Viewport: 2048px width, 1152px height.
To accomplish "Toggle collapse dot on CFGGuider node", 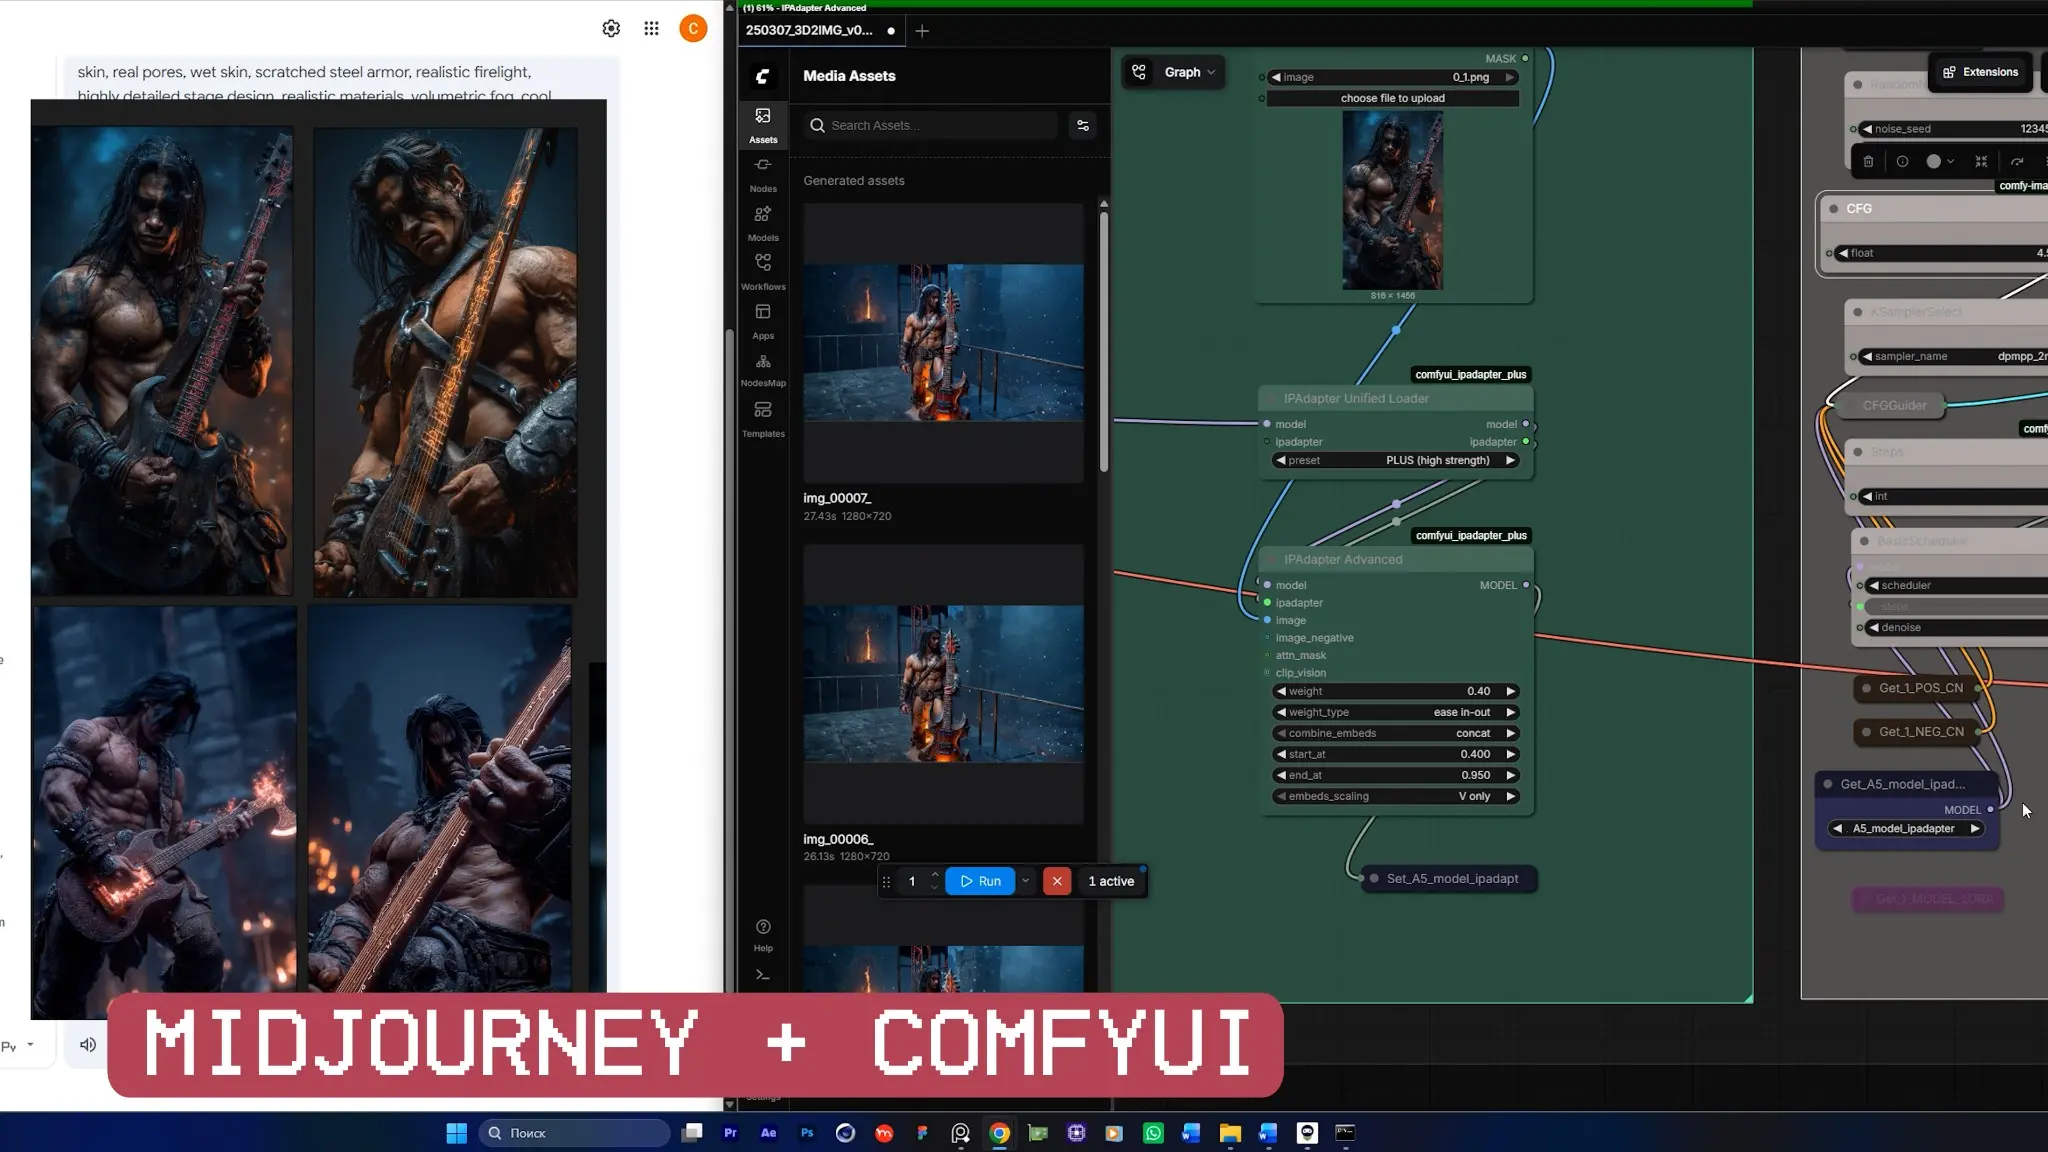I will (x=1850, y=406).
